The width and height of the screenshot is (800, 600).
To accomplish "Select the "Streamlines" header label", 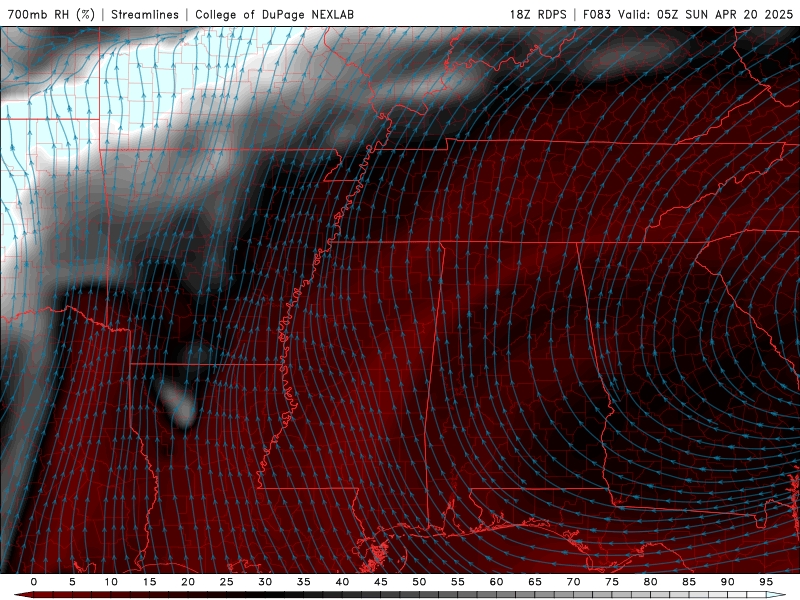I will (145, 14).
